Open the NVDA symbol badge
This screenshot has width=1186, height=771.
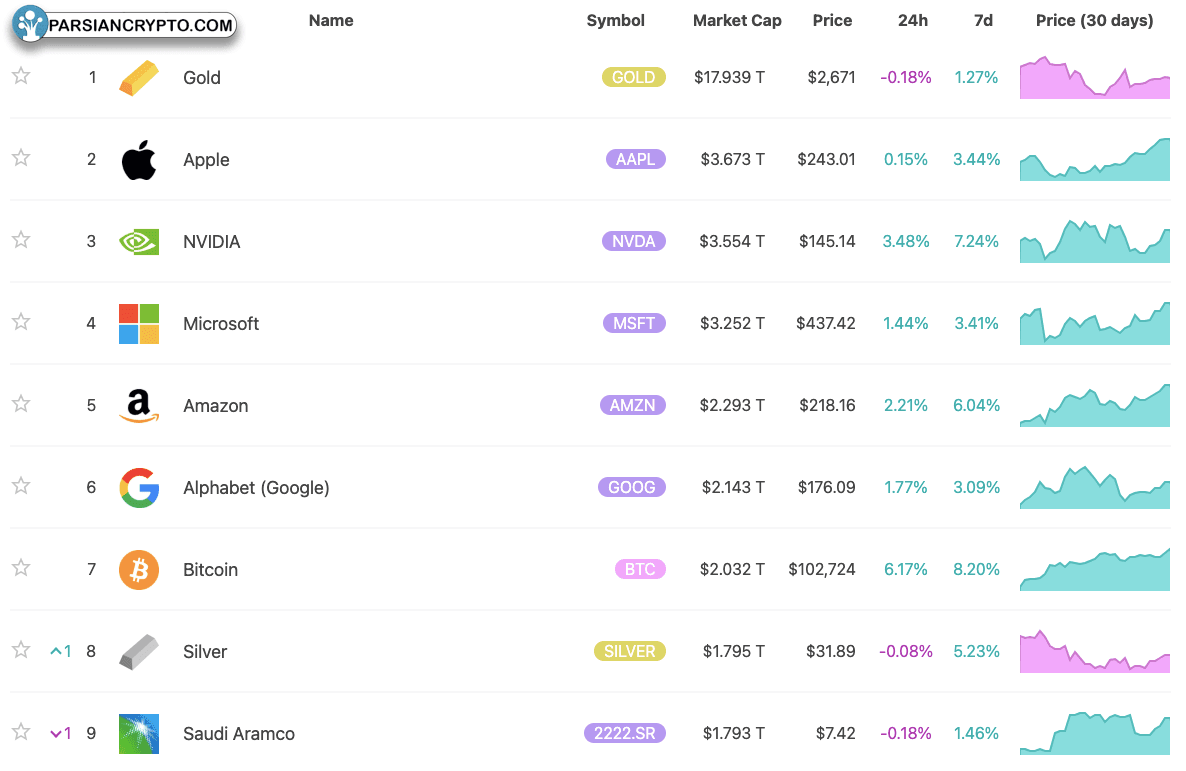634,241
